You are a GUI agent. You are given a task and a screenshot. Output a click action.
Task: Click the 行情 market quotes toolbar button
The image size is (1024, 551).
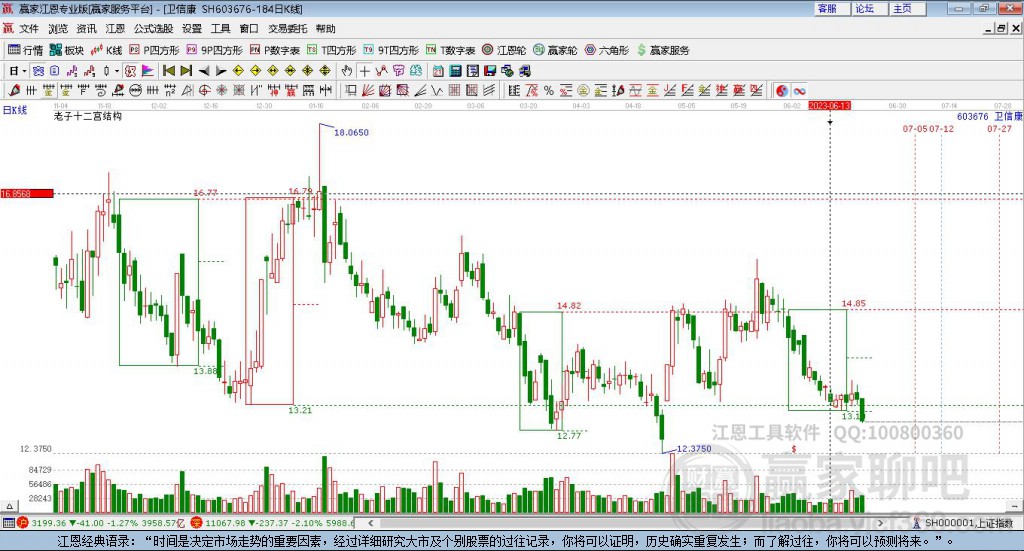tap(26, 50)
